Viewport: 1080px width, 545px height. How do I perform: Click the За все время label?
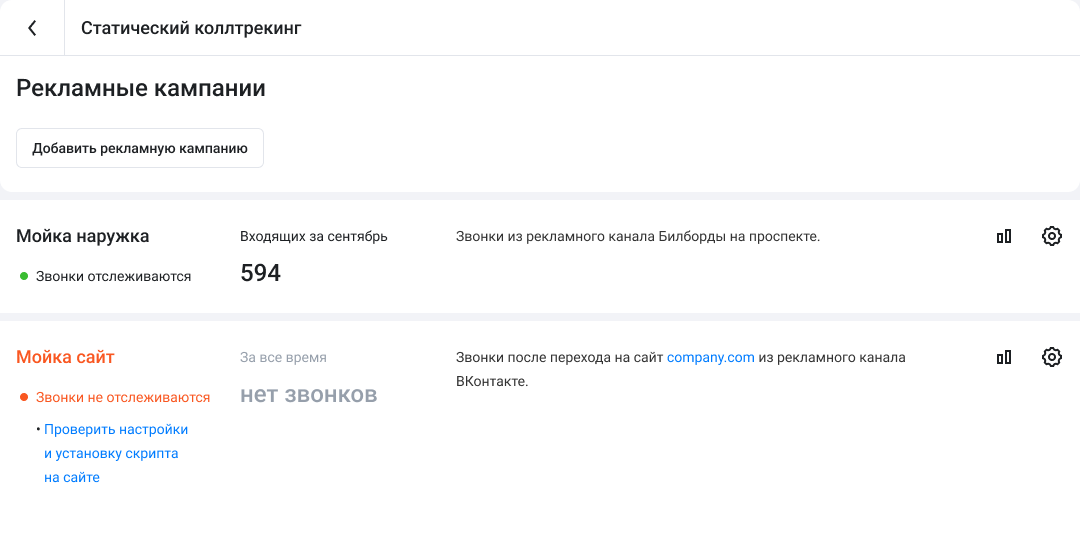[x=283, y=357]
